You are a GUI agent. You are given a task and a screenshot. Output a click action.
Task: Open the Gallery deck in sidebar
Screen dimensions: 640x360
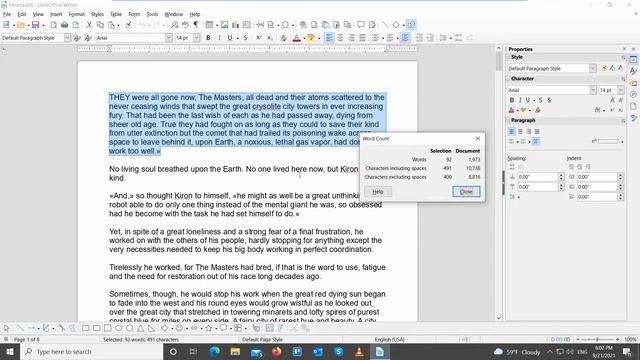[x=633, y=83]
